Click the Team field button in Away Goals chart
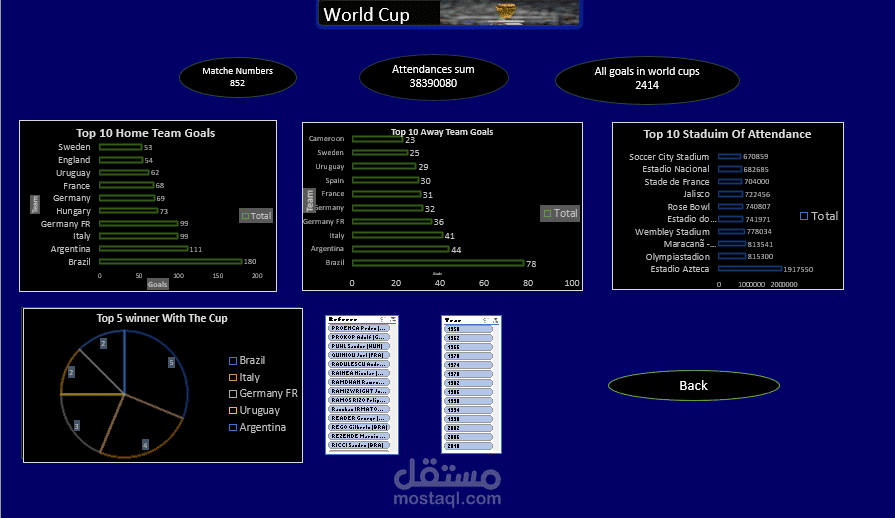 pyautogui.click(x=310, y=201)
